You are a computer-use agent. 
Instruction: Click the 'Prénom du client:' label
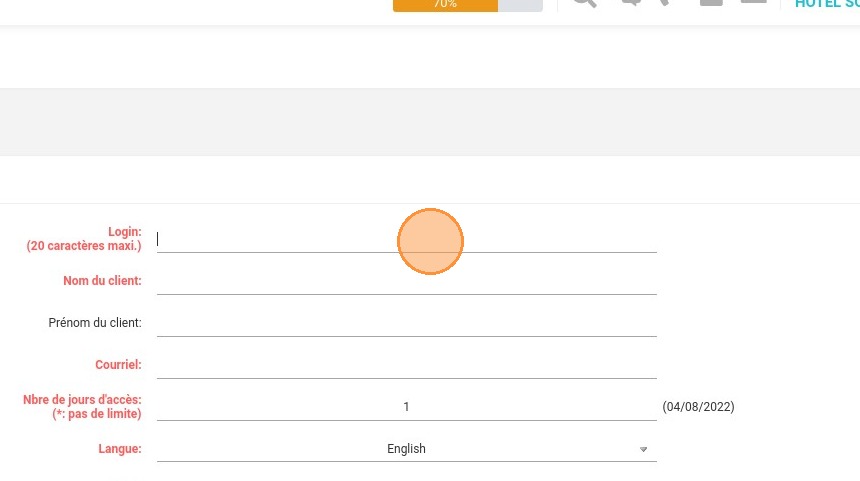pos(95,322)
